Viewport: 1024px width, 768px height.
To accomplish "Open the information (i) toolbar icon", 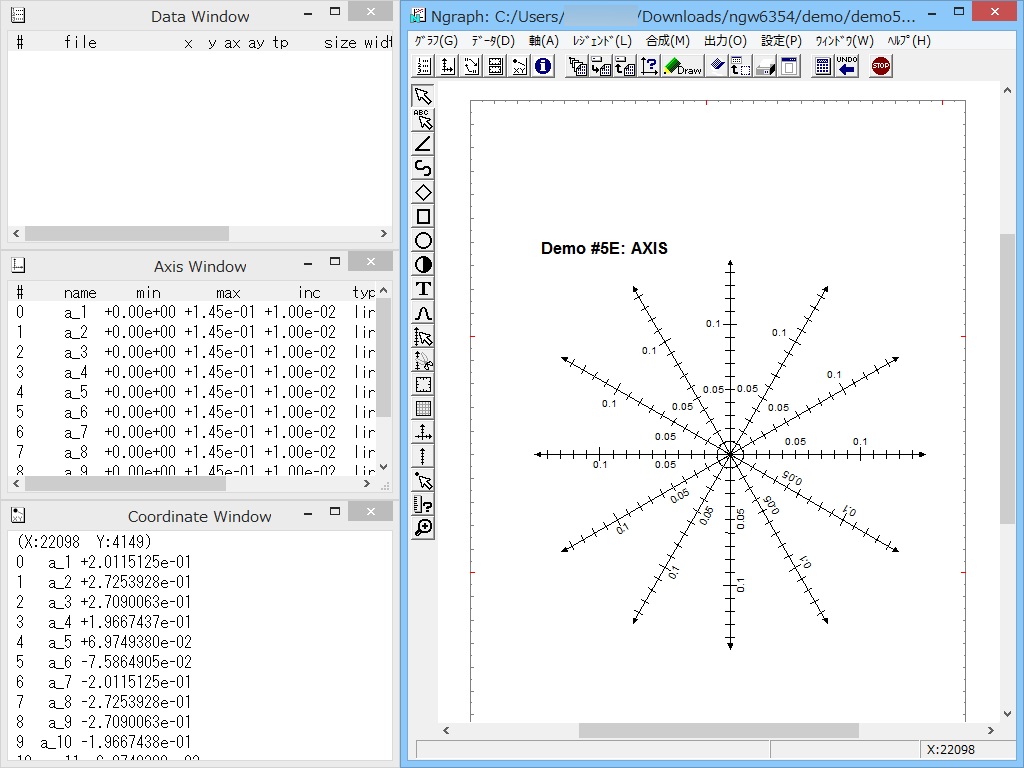I will click(x=541, y=65).
